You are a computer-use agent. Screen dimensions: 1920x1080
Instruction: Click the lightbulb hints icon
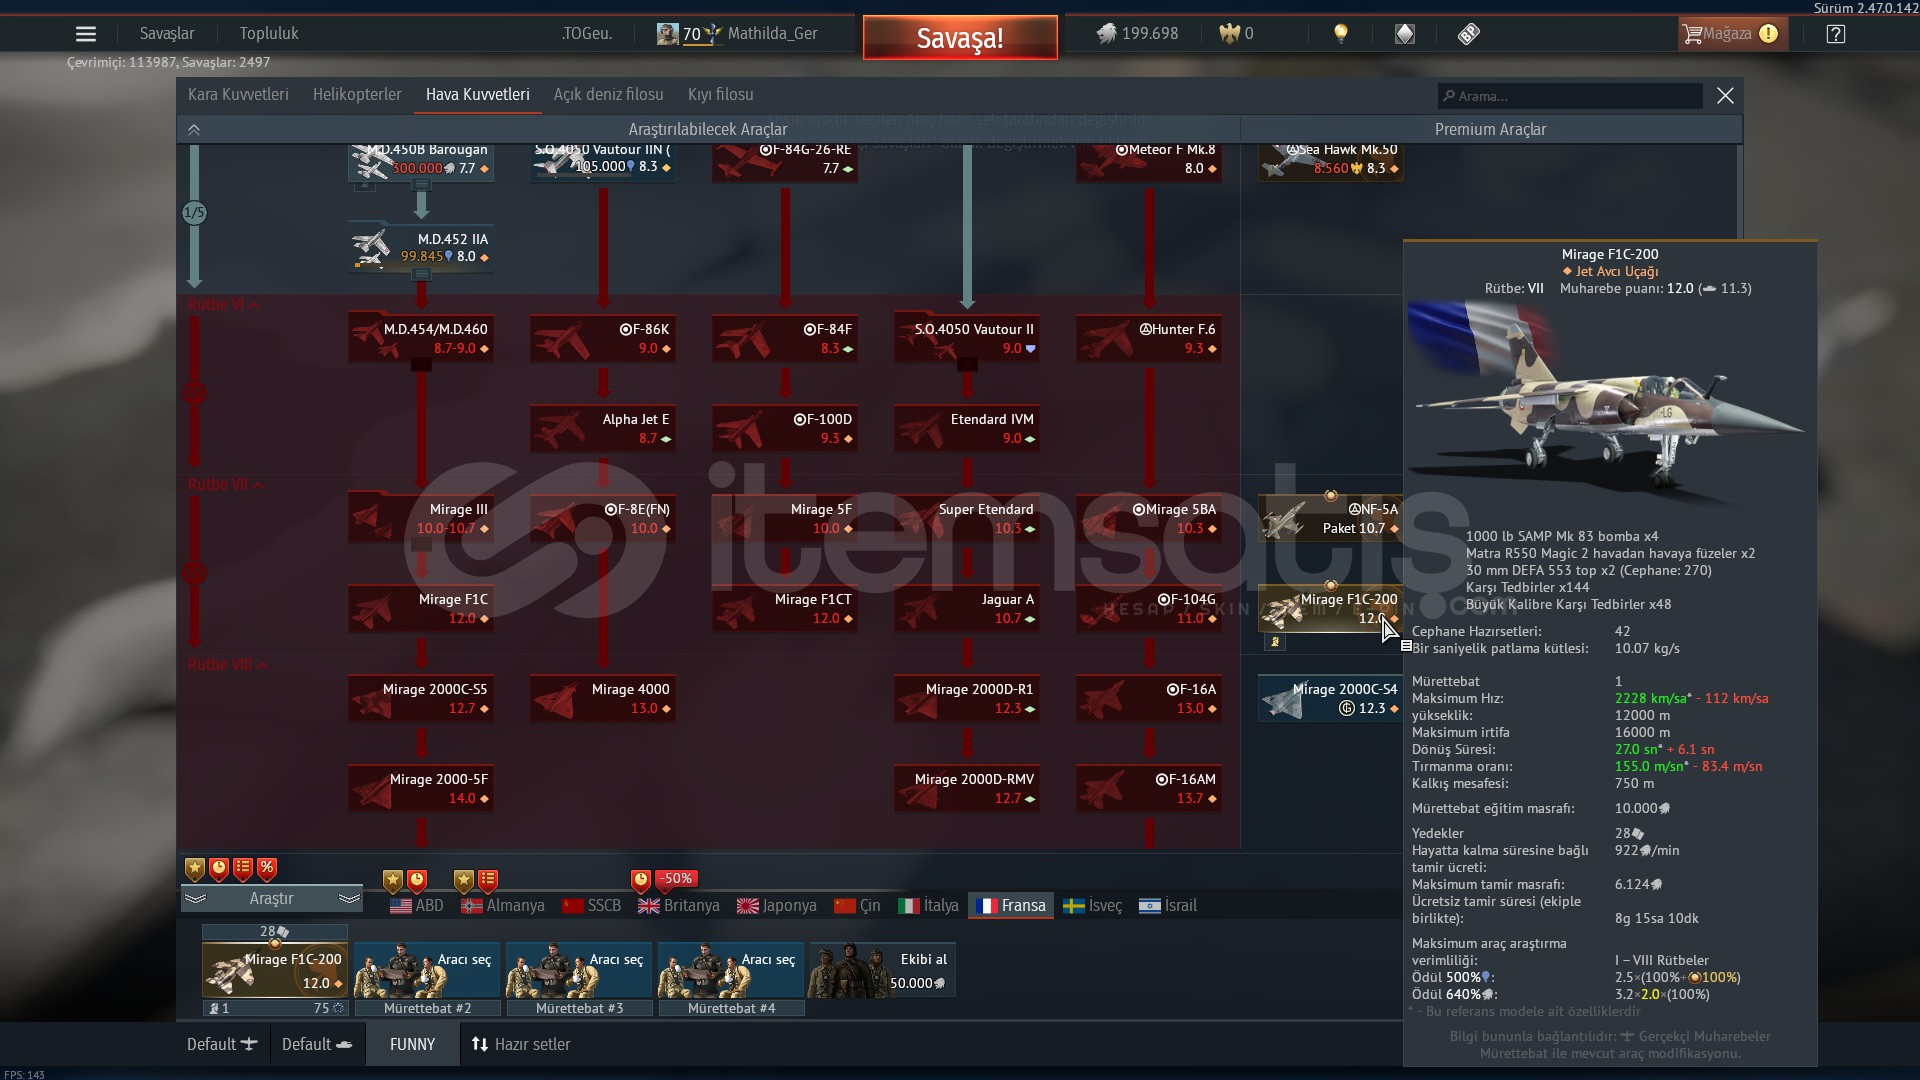pyautogui.click(x=1341, y=33)
